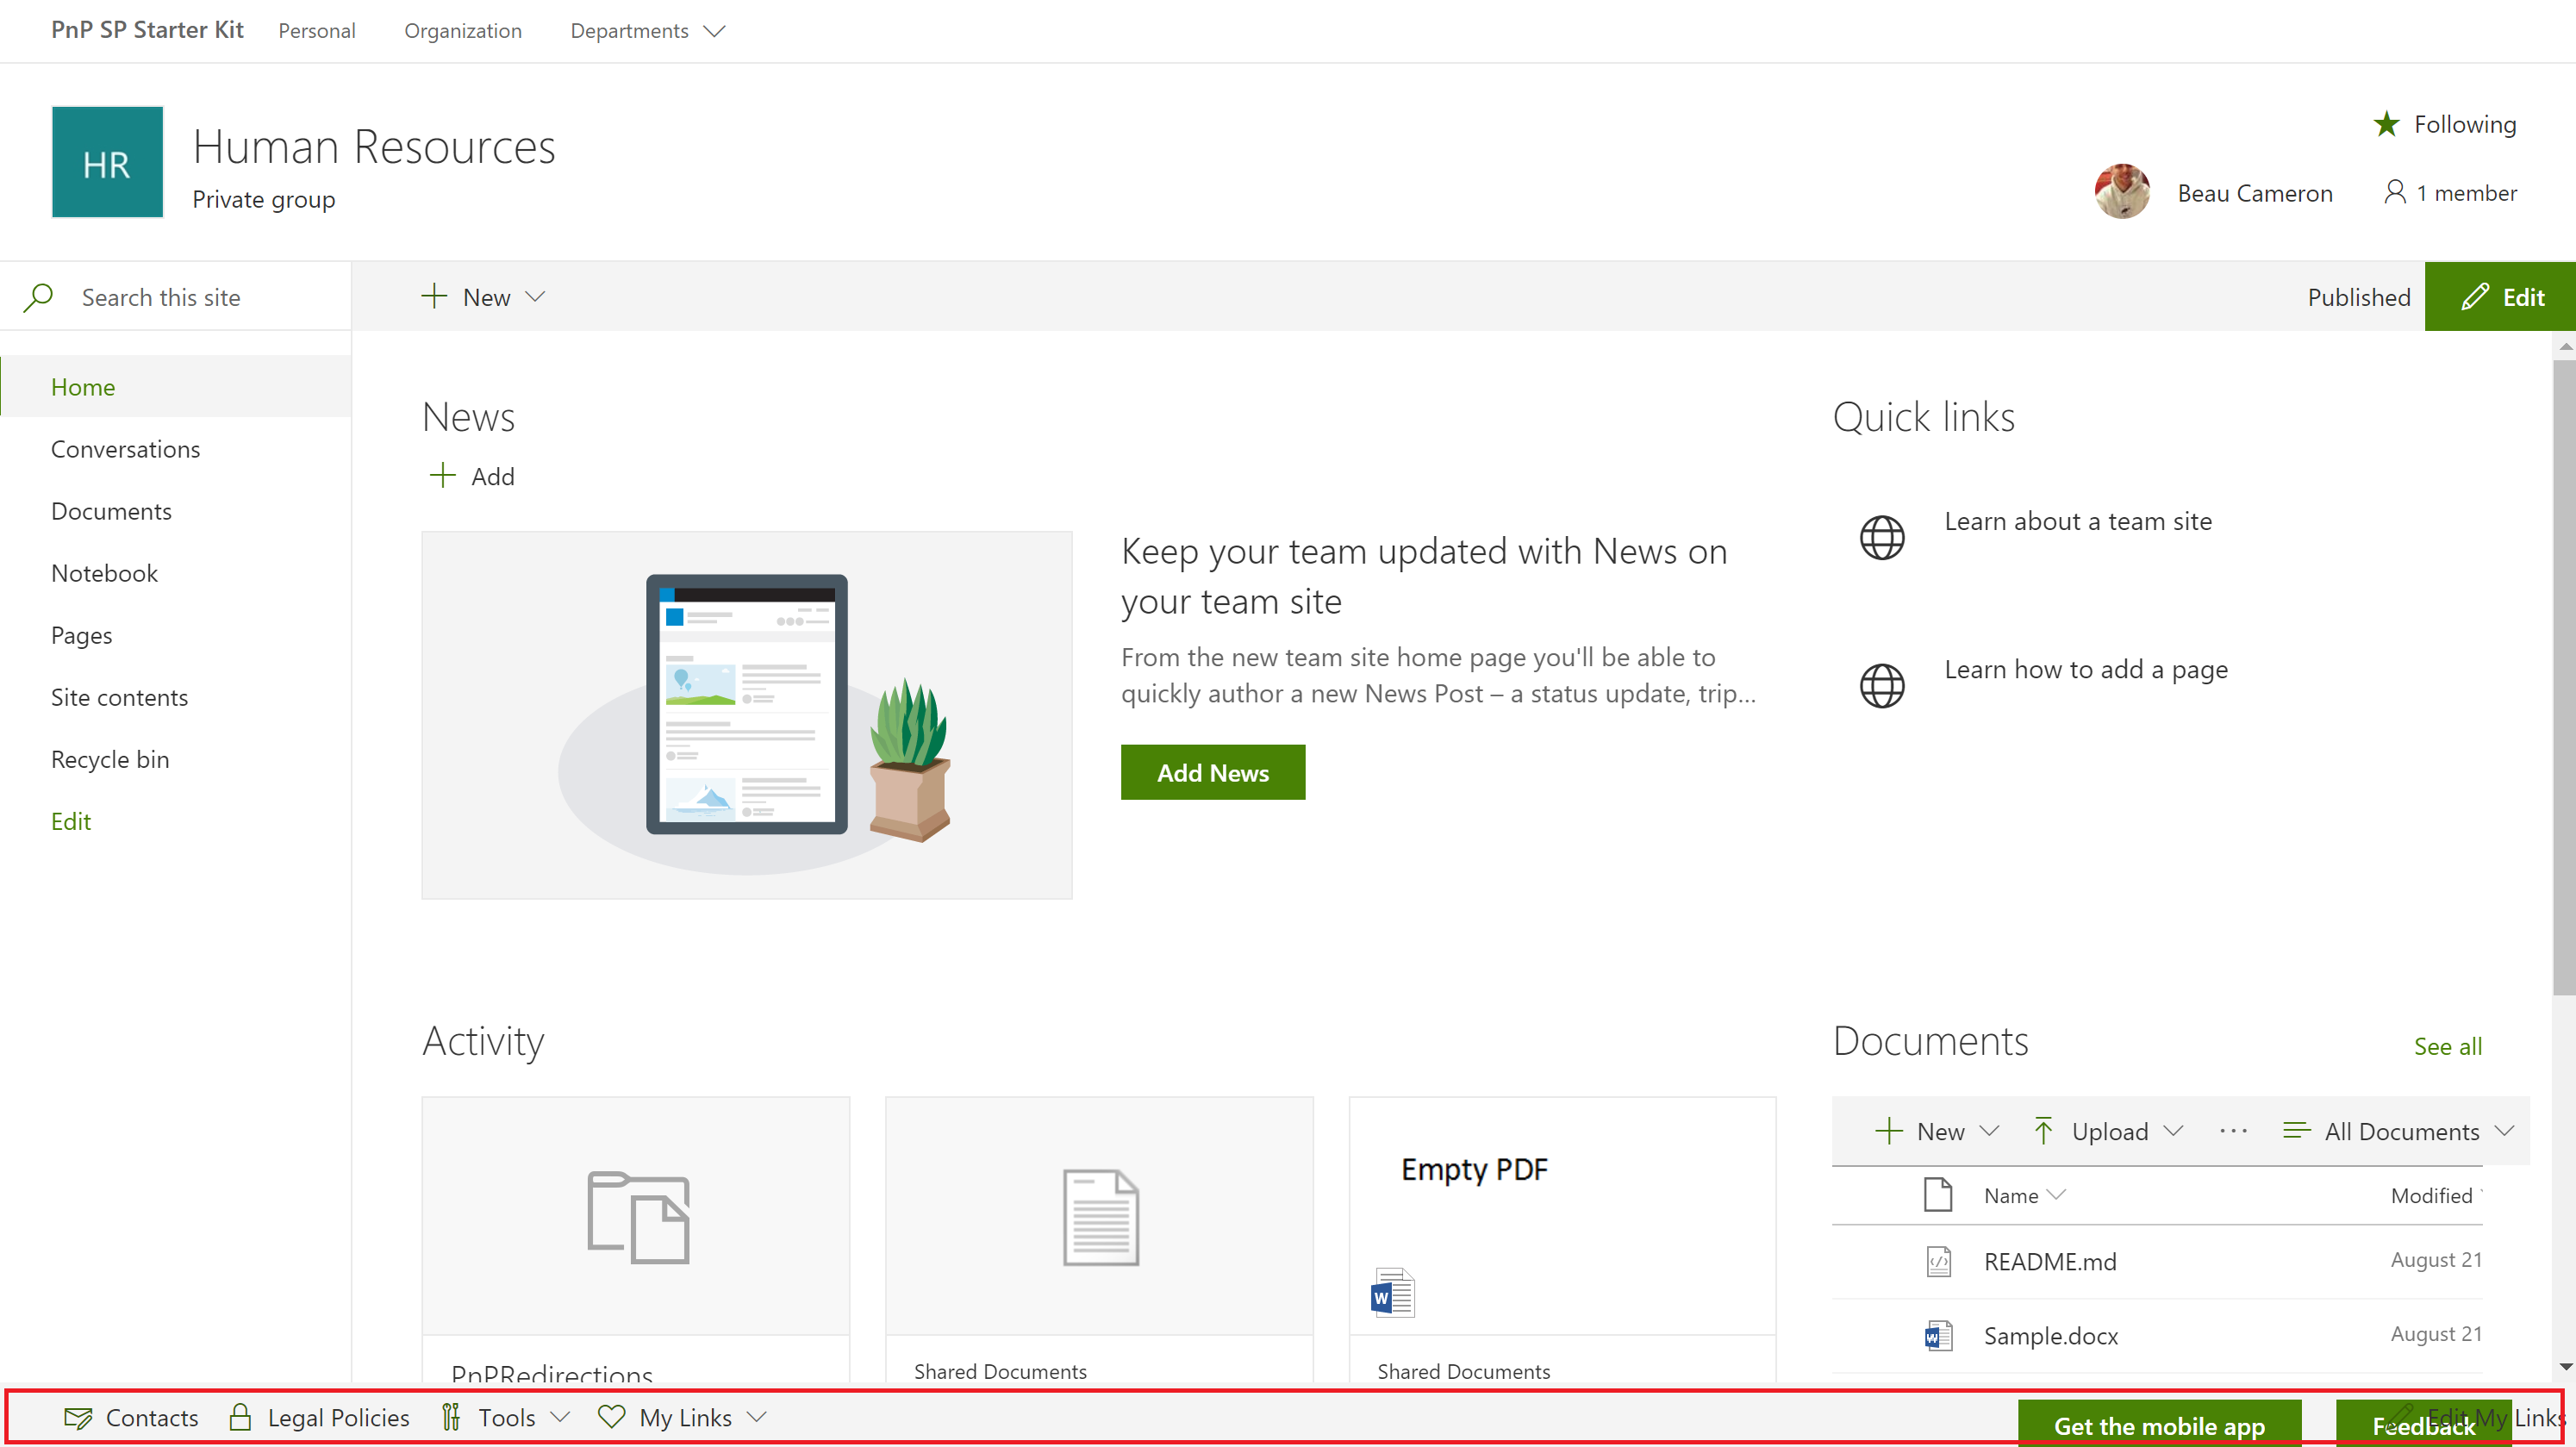2576x1447 pixels.
Task: Click the HR site logo tile
Action: 106,162
